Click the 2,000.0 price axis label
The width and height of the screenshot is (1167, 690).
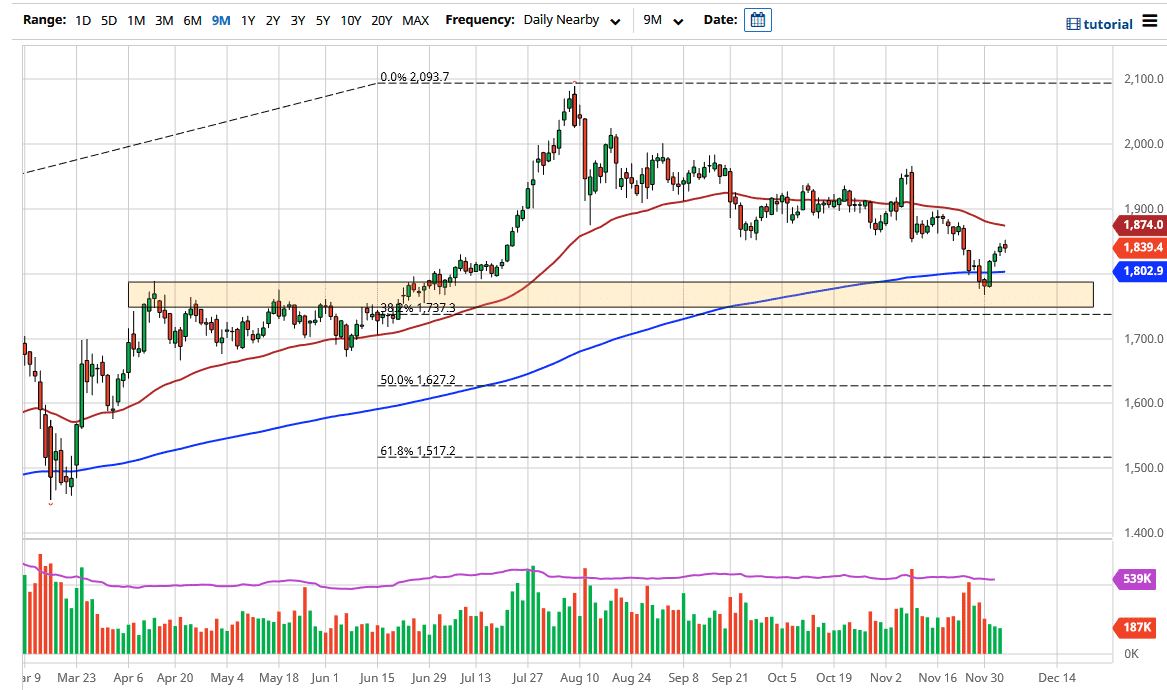coord(1143,144)
